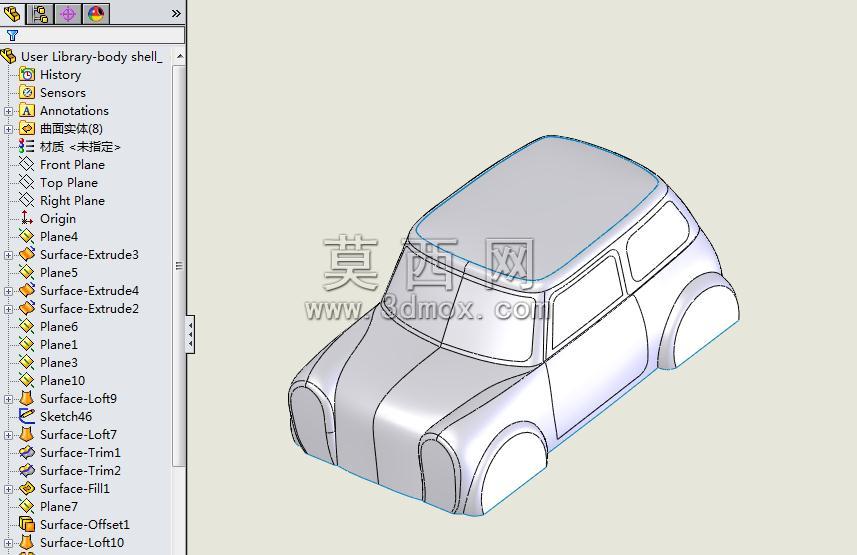Click the "Surface-Trim1" text label

tap(80, 453)
